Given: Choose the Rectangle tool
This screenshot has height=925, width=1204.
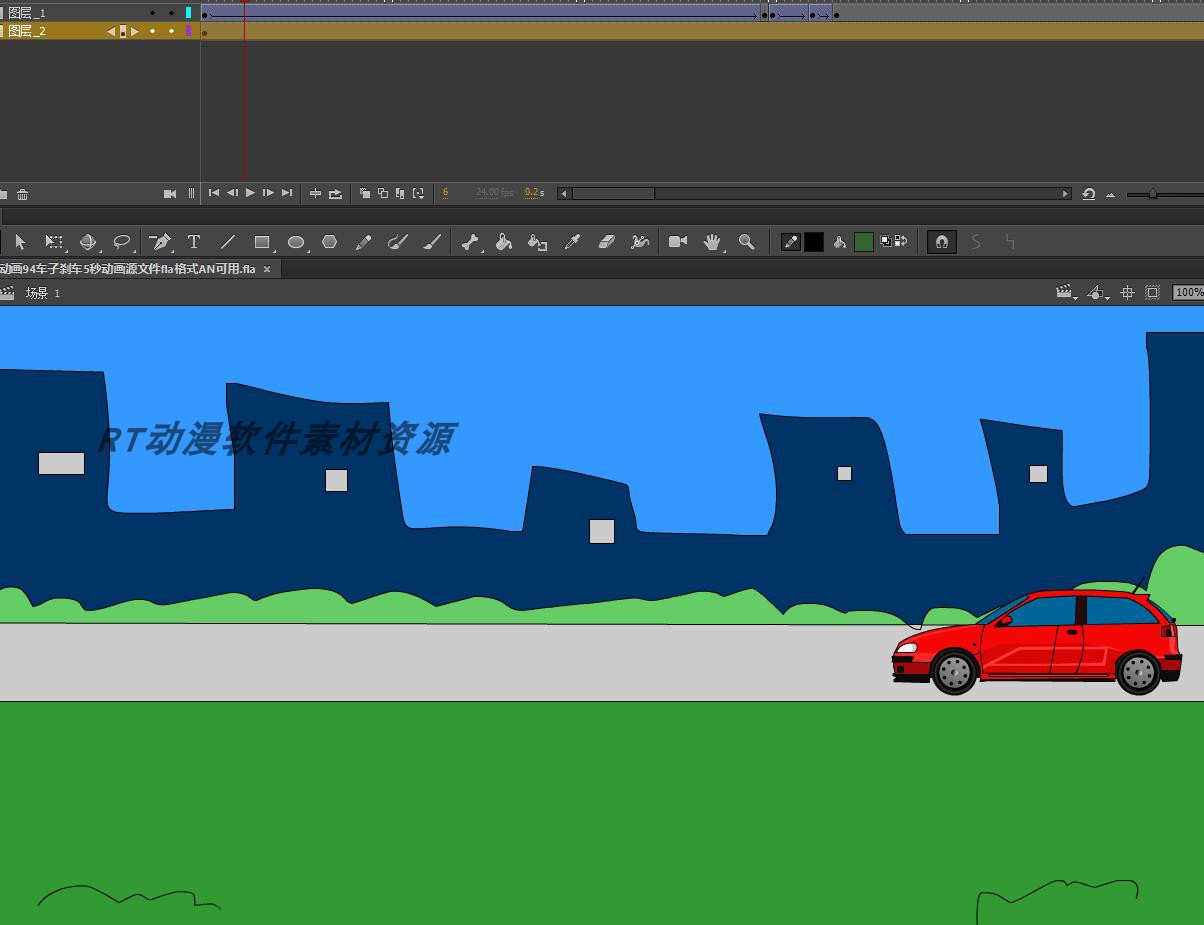Looking at the screenshot, I should coord(261,242).
